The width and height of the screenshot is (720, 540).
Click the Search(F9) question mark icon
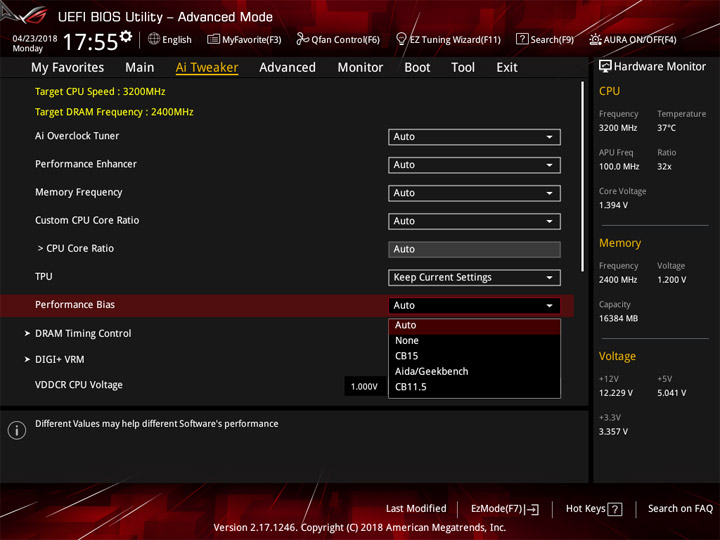[522, 39]
